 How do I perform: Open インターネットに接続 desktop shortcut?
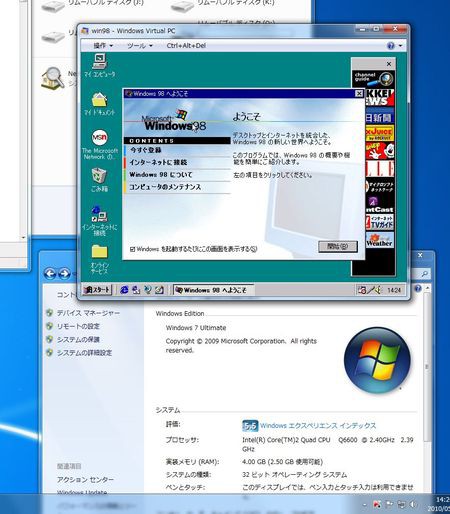tap(99, 221)
